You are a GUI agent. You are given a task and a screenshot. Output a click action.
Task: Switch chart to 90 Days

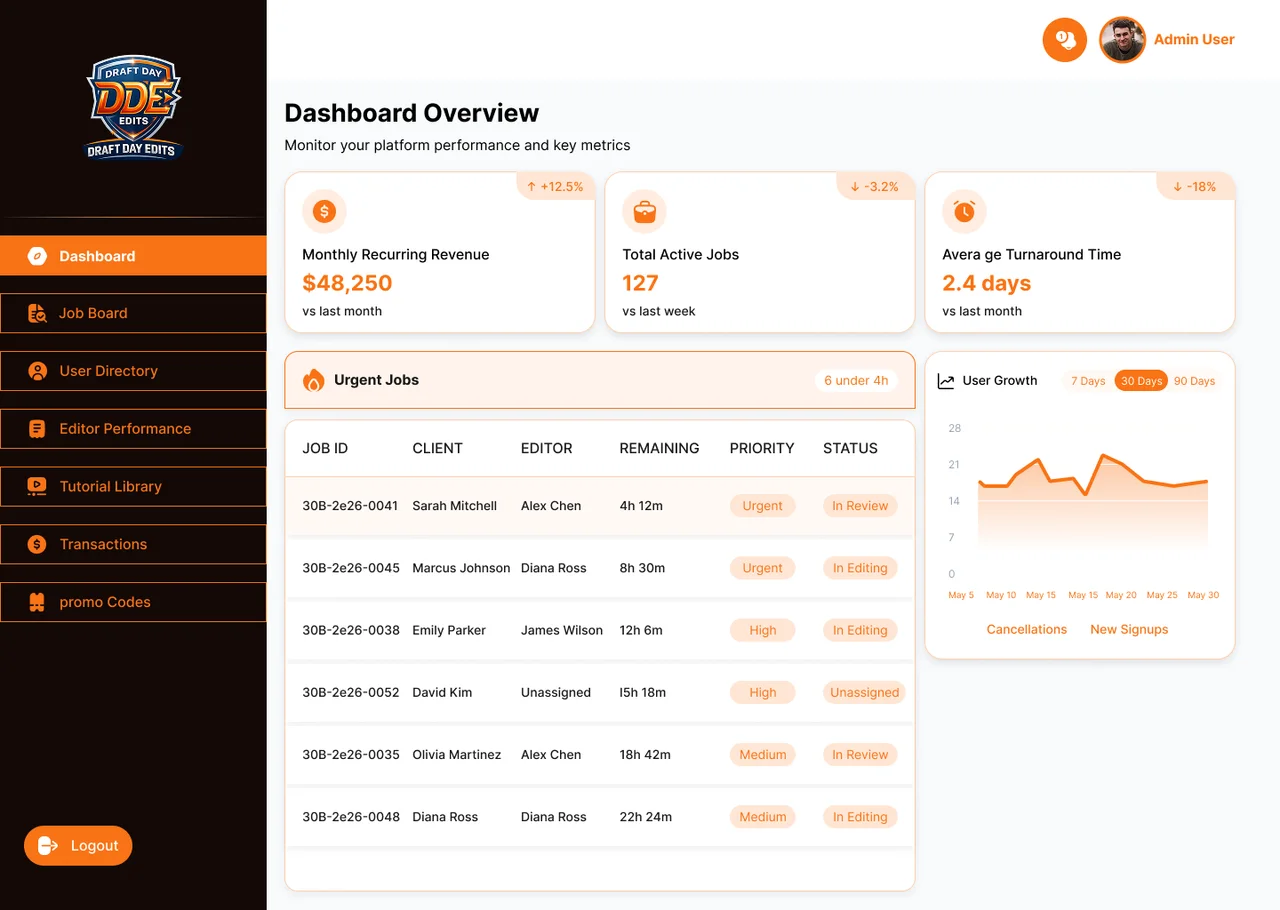pyautogui.click(x=1194, y=381)
